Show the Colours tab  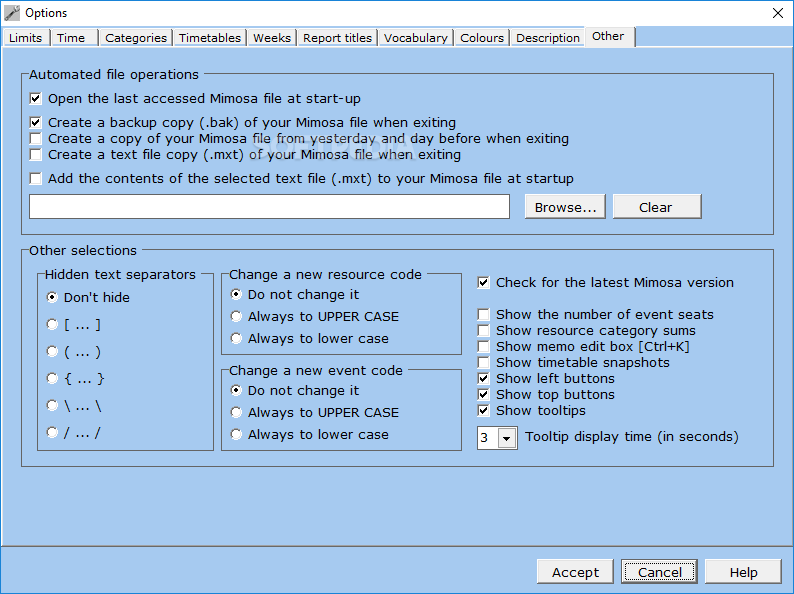(482, 38)
